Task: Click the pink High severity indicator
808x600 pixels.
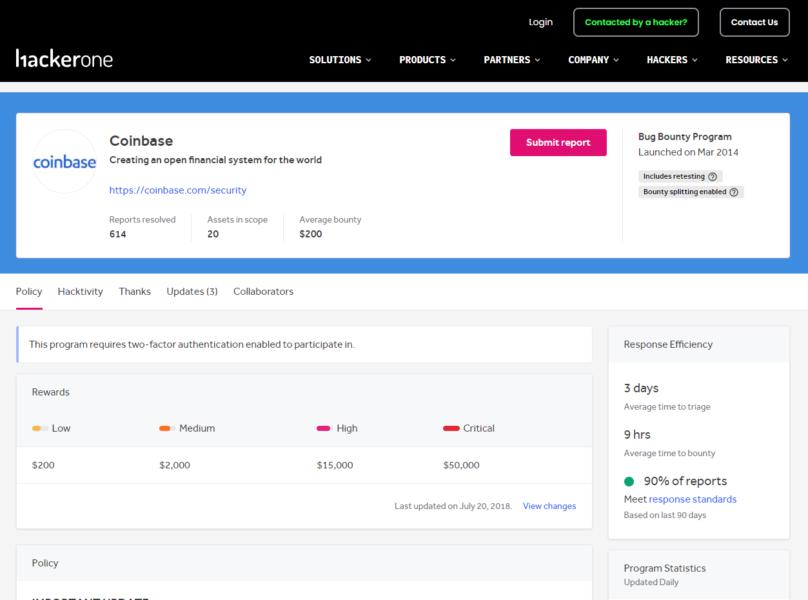Action: (x=323, y=428)
